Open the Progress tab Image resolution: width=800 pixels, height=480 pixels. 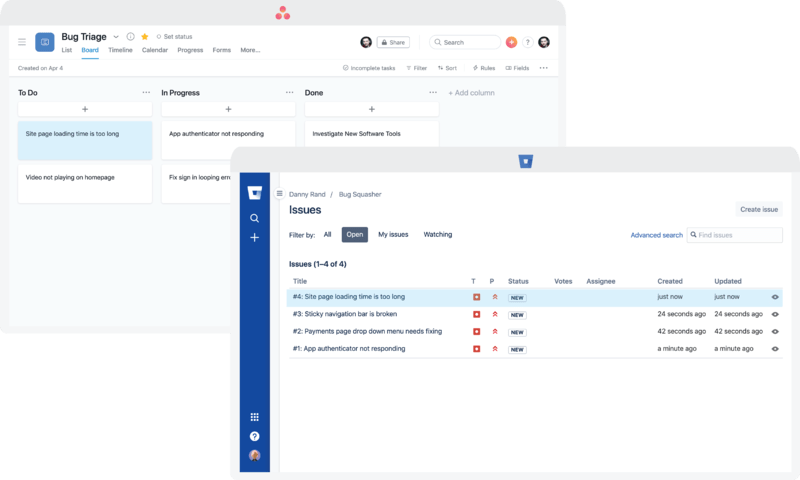coord(190,50)
